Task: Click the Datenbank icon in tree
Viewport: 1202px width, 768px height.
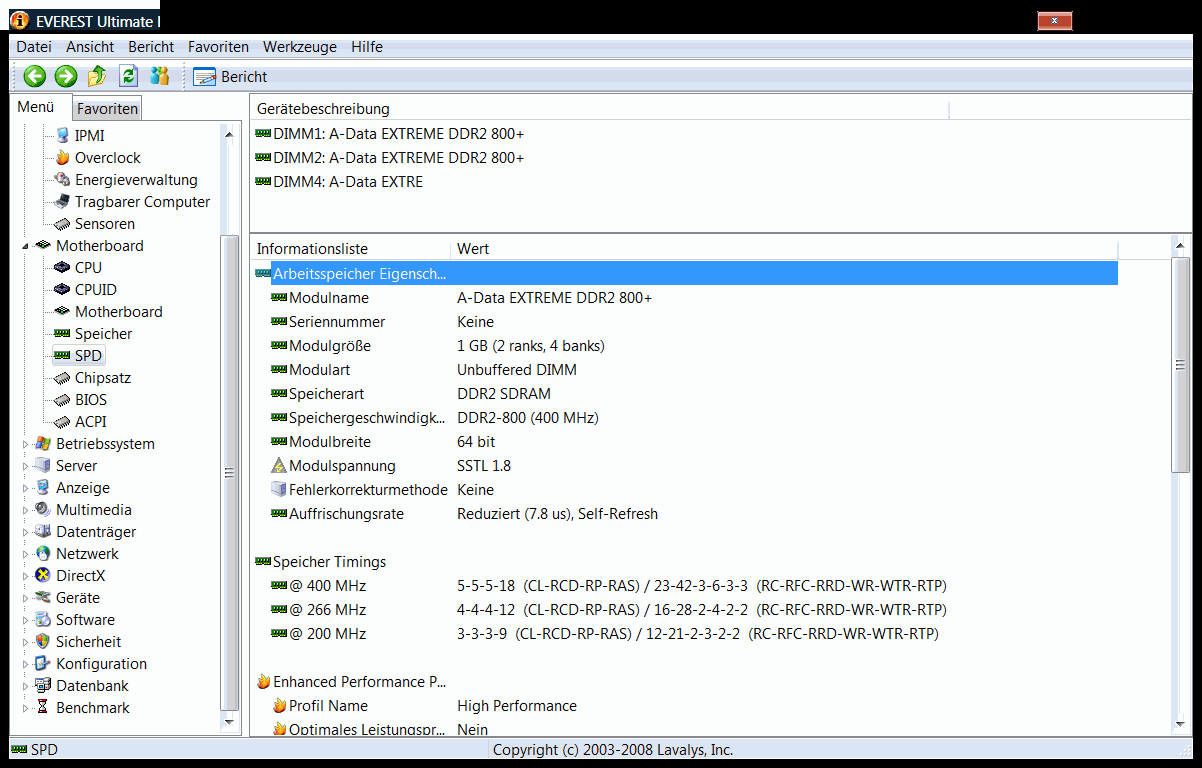Action: pos(42,685)
